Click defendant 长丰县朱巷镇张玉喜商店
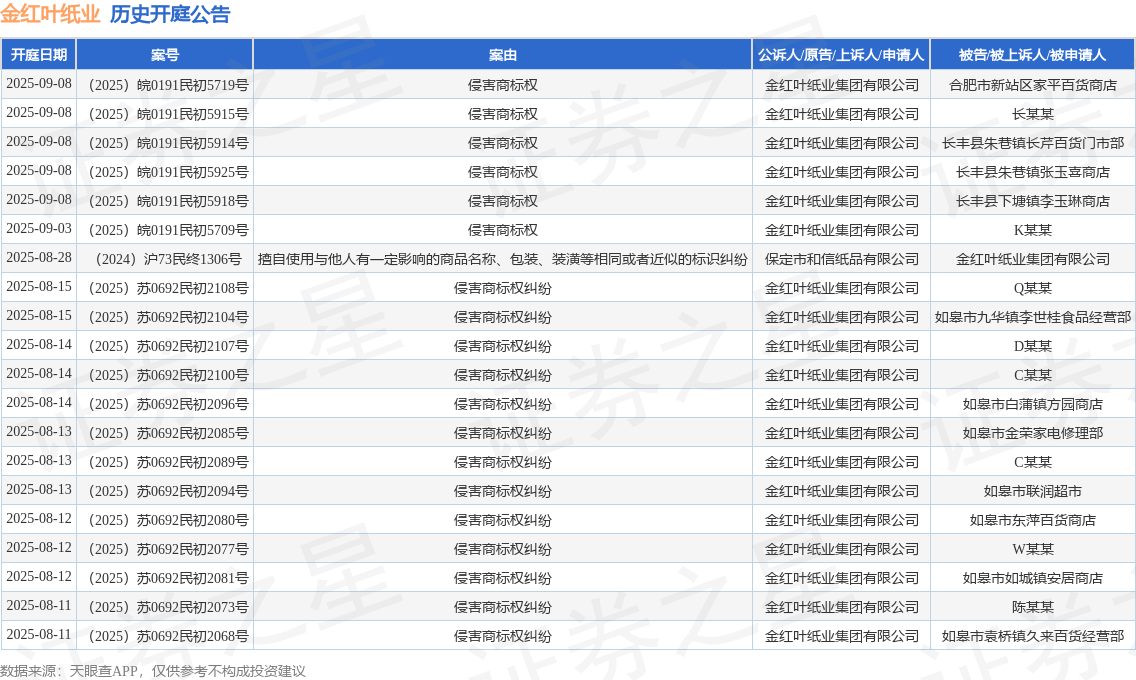Image resolution: width=1136 pixels, height=680 pixels. 1032,172
